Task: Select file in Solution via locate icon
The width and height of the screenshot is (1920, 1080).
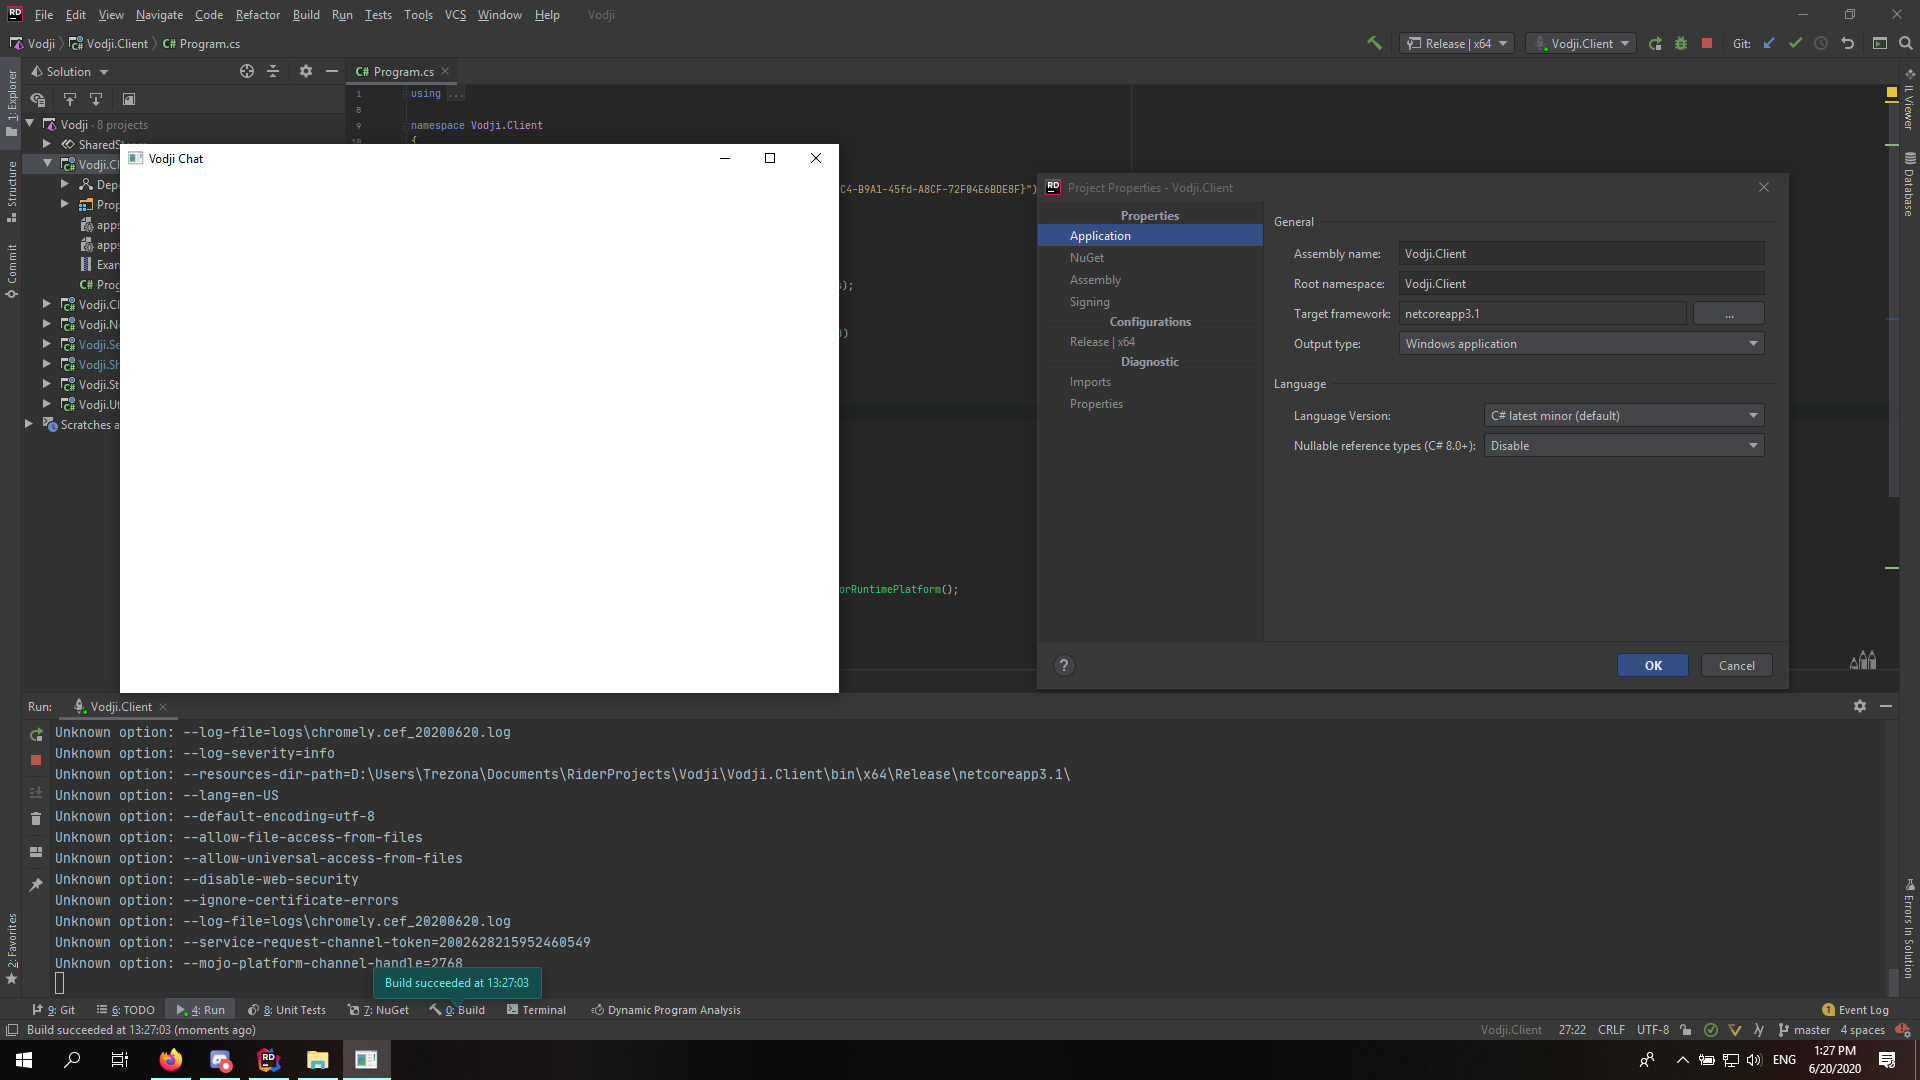Action: [x=246, y=71]
